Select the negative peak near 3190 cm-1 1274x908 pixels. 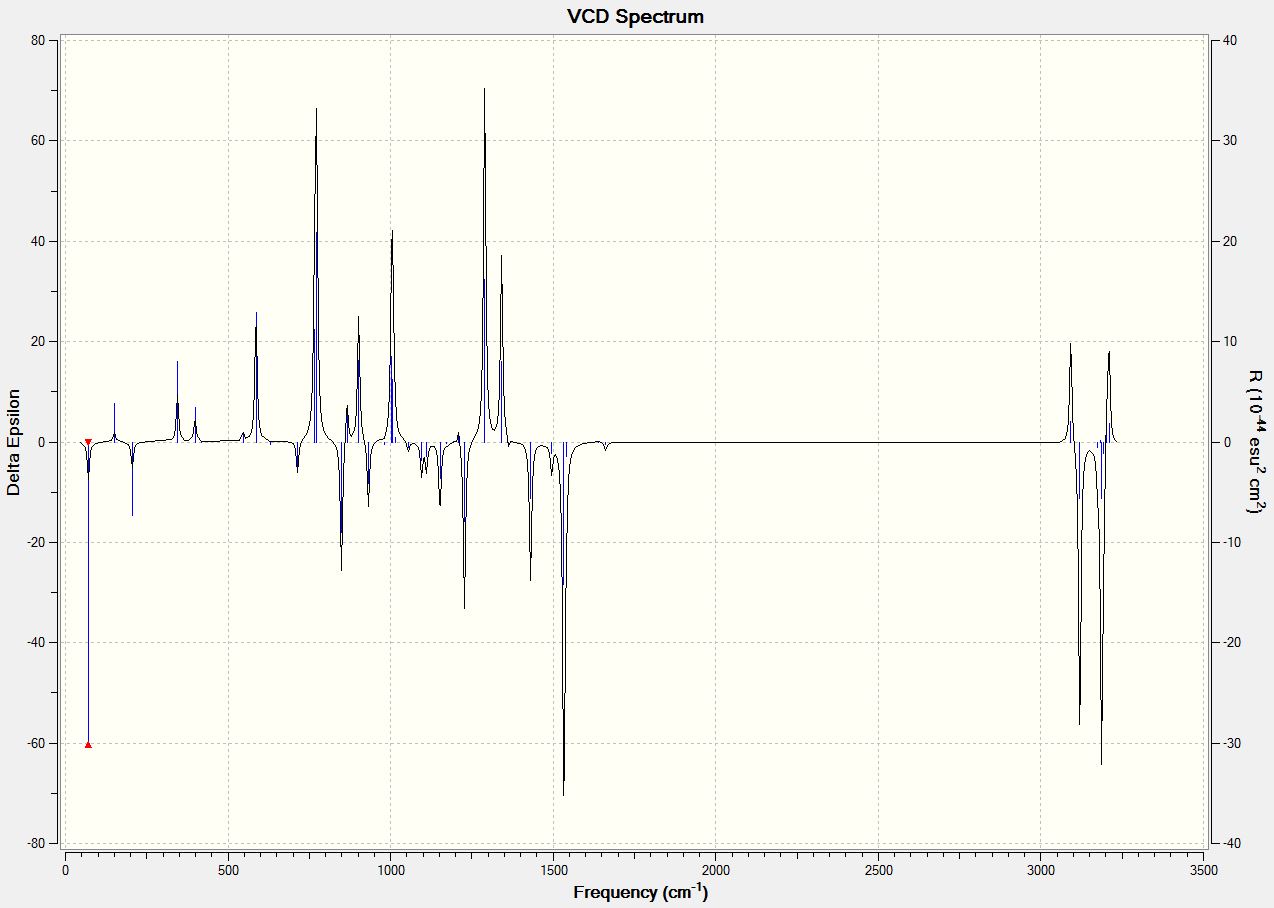coord(1102,763)
